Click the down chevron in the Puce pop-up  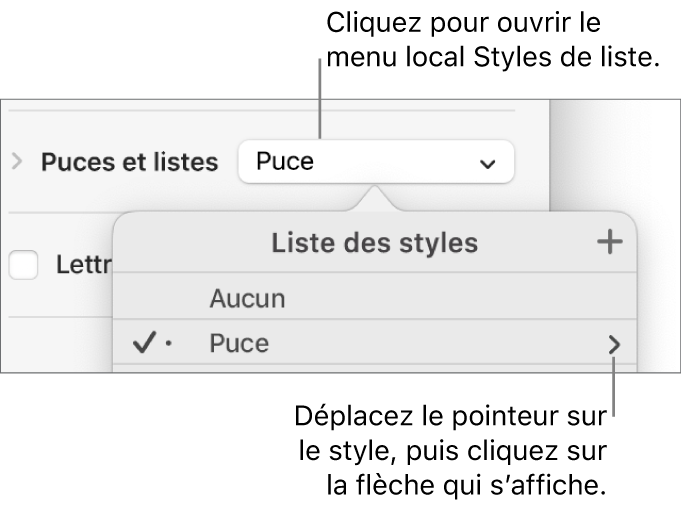pyautogui.click(x=487, y=162)
